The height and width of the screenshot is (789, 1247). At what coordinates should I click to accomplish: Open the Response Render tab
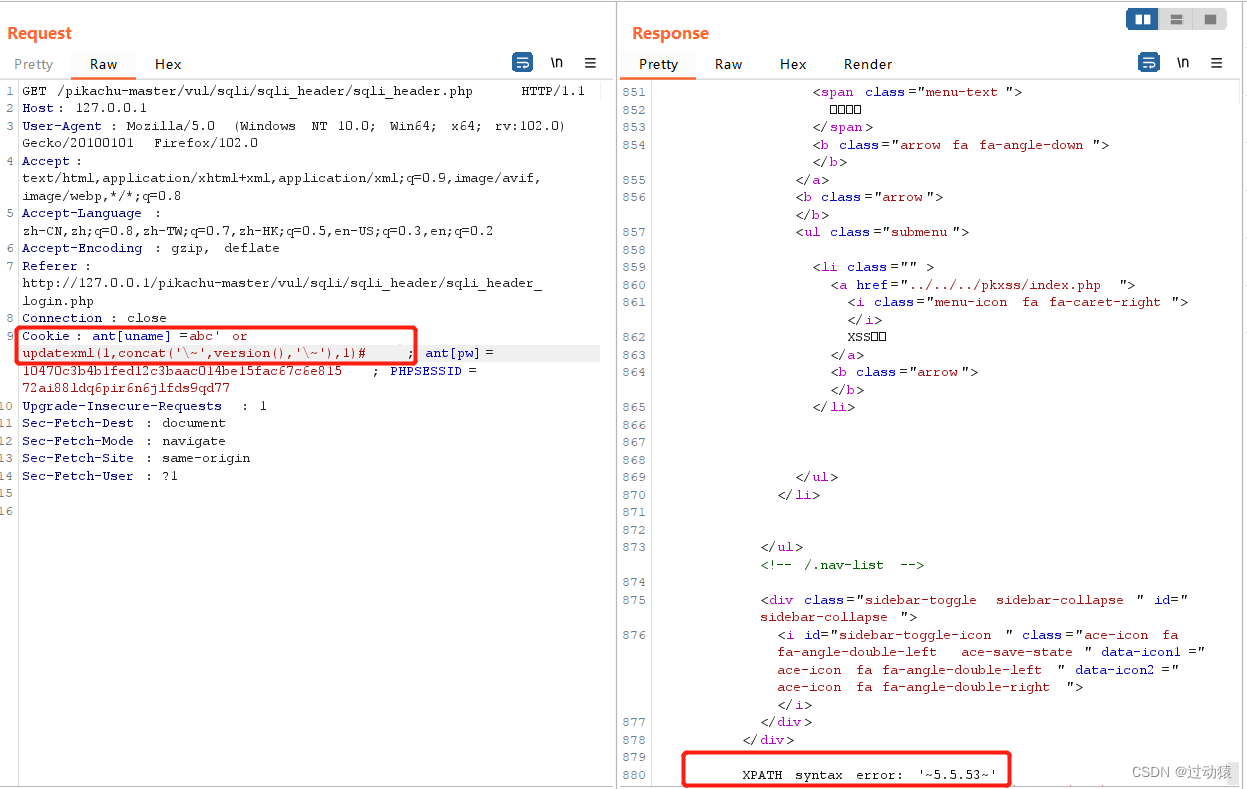(x=868, y=64)
